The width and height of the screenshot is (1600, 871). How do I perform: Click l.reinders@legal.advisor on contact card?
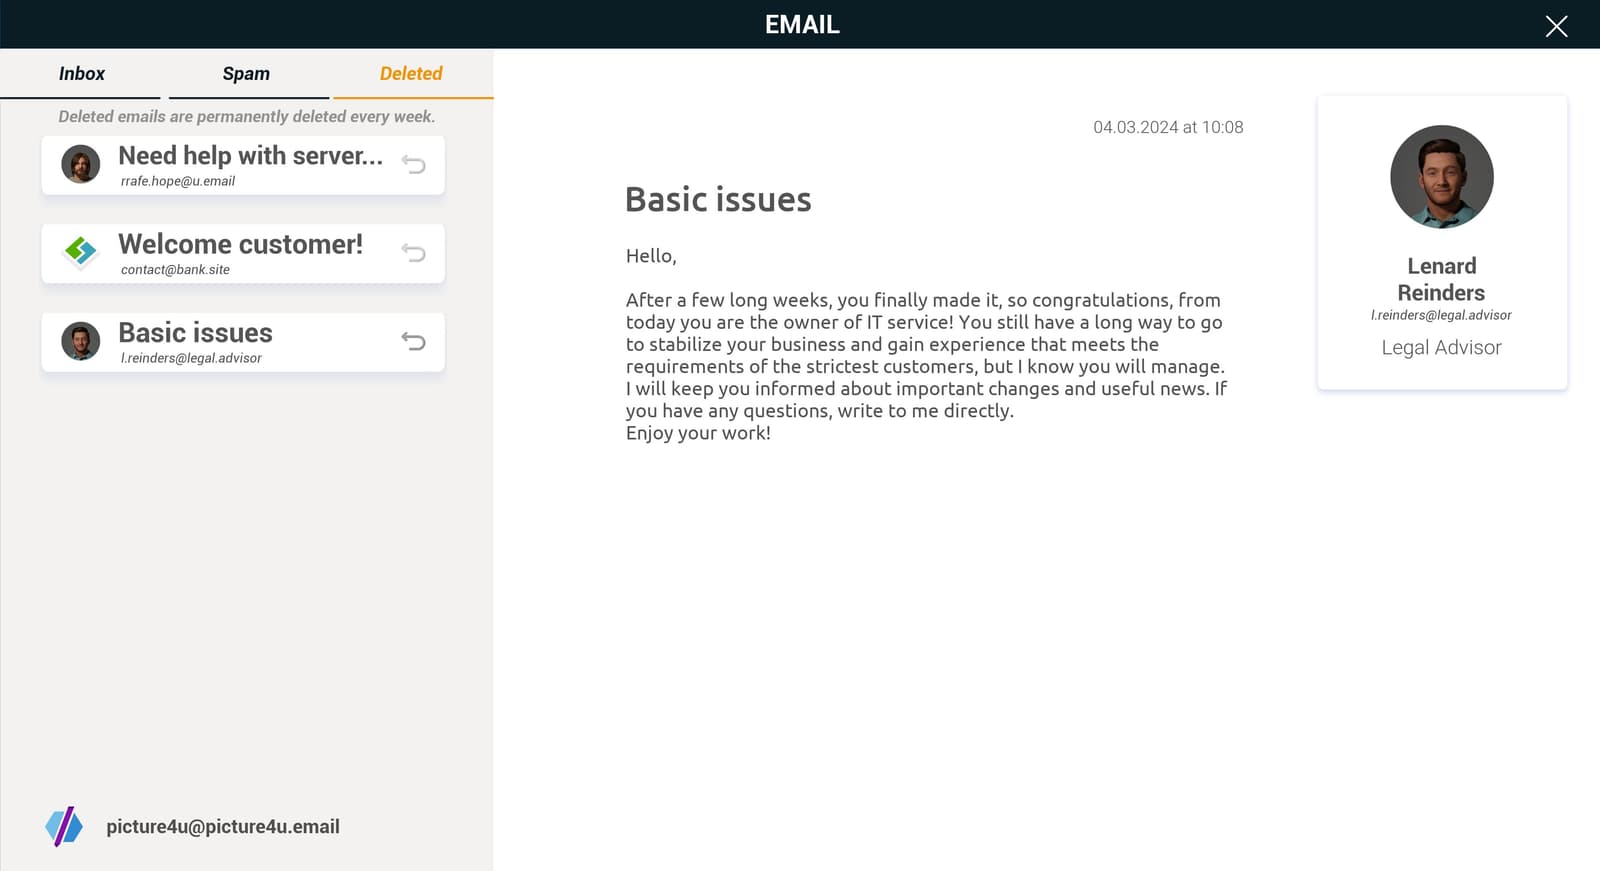click(x=1441, y=315)
